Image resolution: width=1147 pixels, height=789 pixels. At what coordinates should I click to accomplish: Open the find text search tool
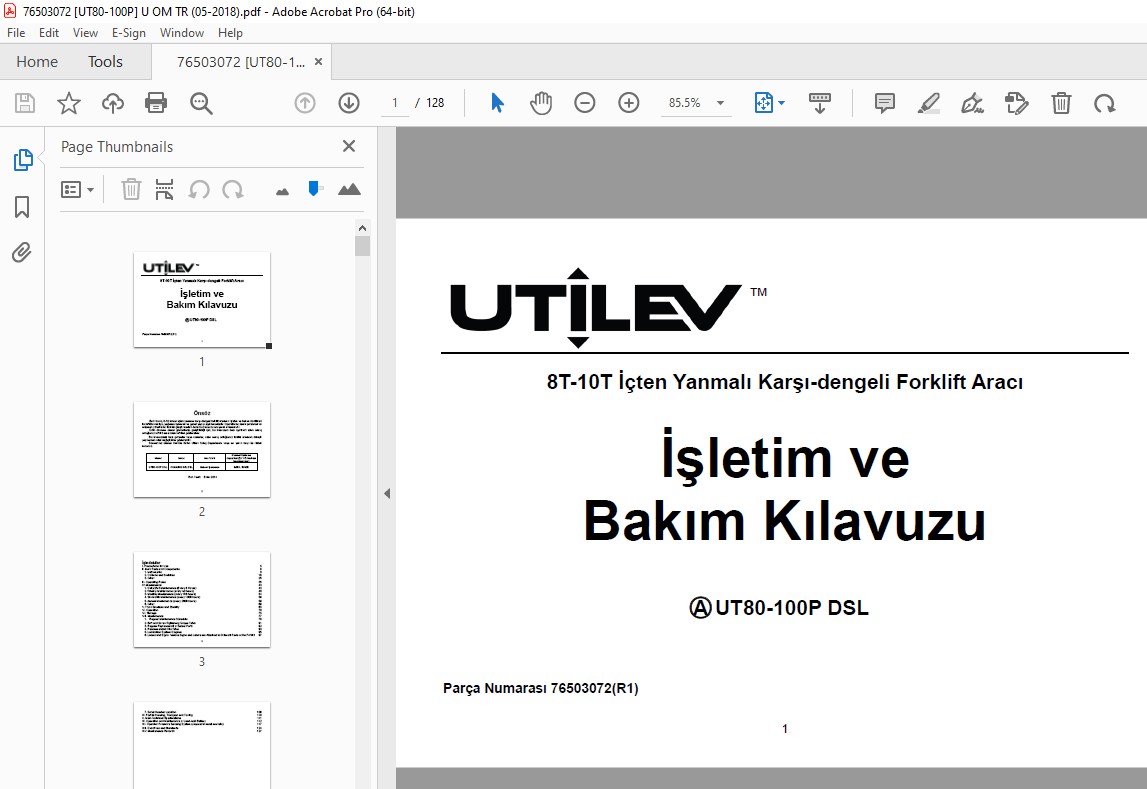click(x=201, y=103)
